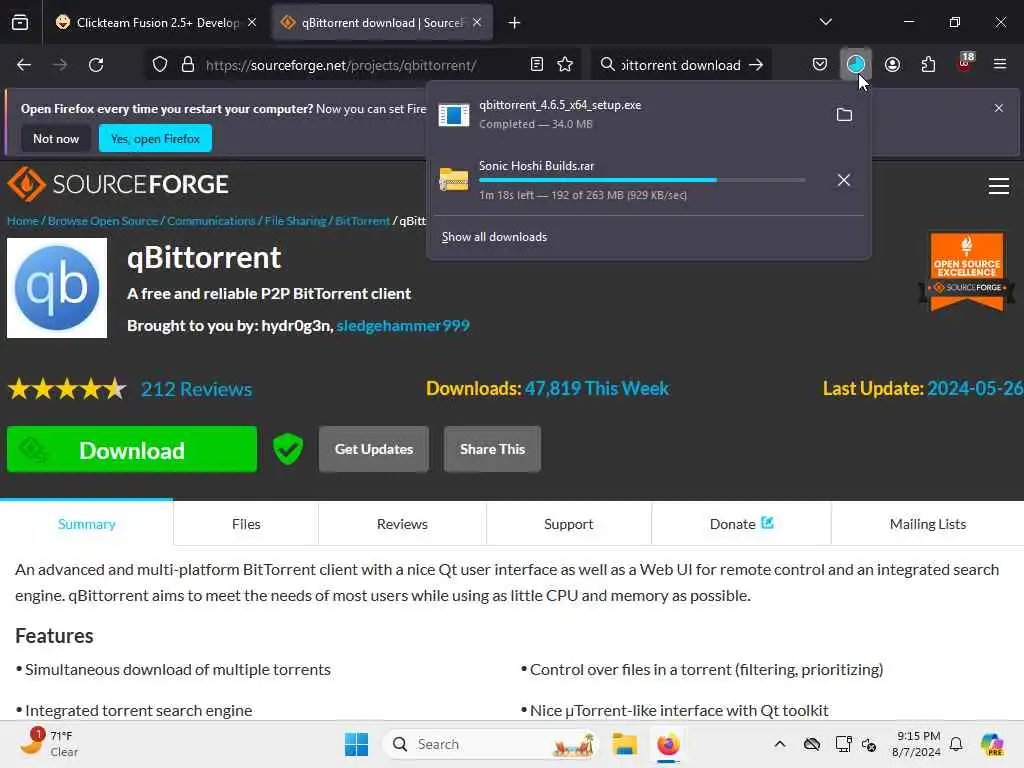Open the Donate tab
This screenshot has width=1024, height=768.
741,524
